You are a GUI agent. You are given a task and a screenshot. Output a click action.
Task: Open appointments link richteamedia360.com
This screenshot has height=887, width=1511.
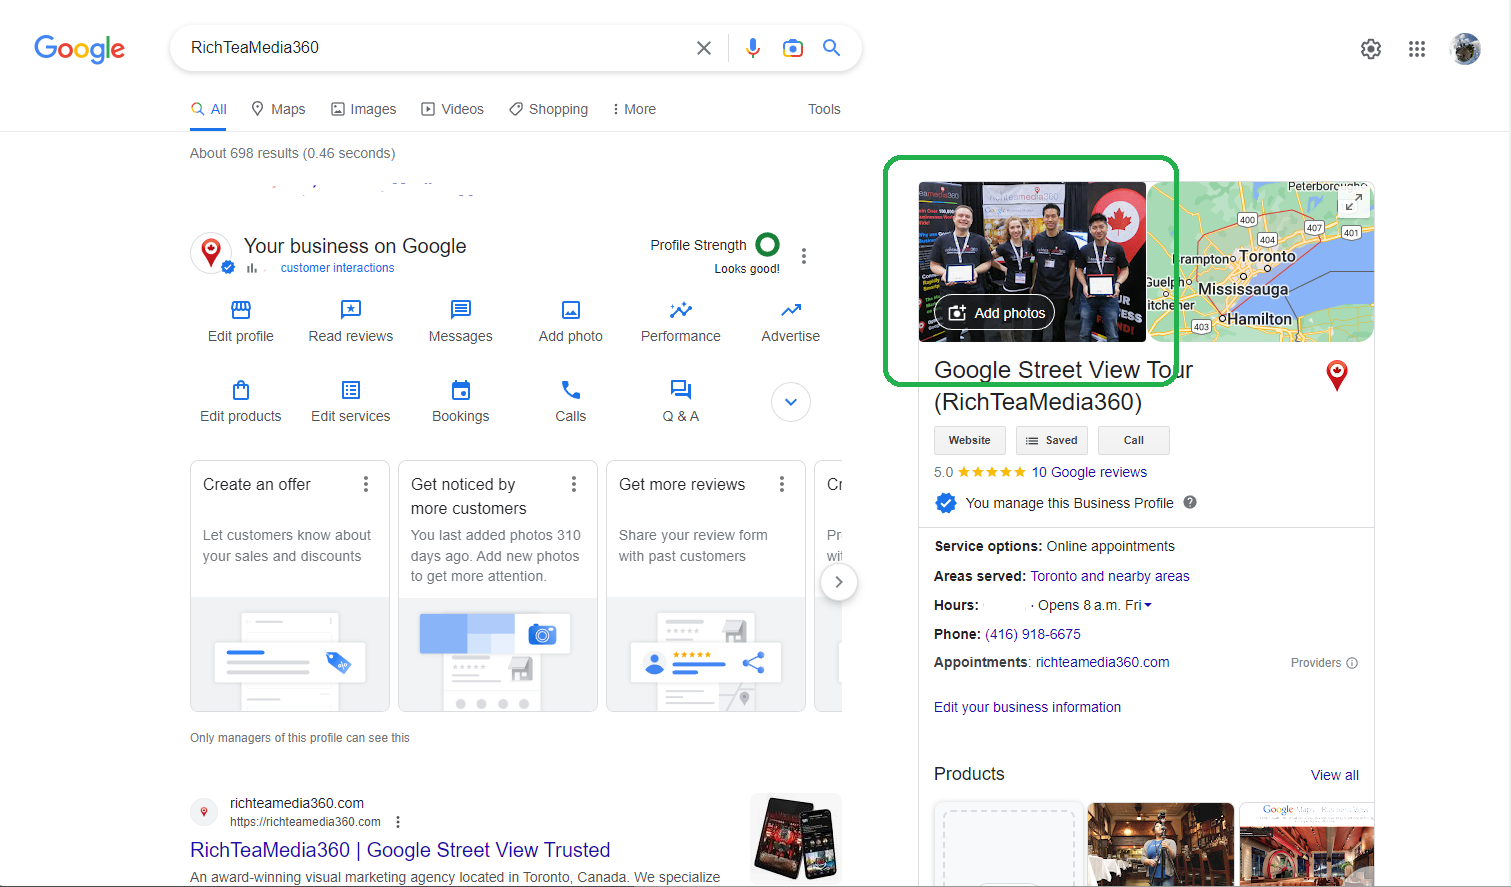[x=1102, y=662]
